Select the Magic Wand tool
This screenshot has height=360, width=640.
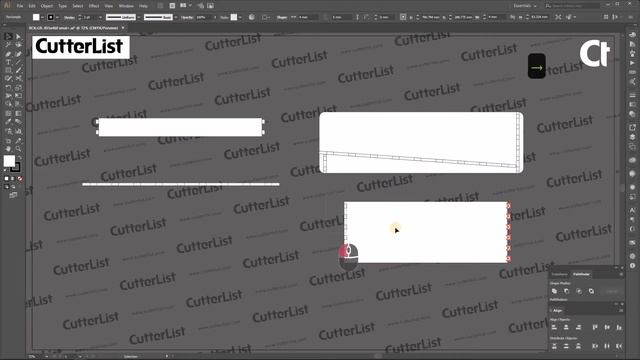[8, 45]
